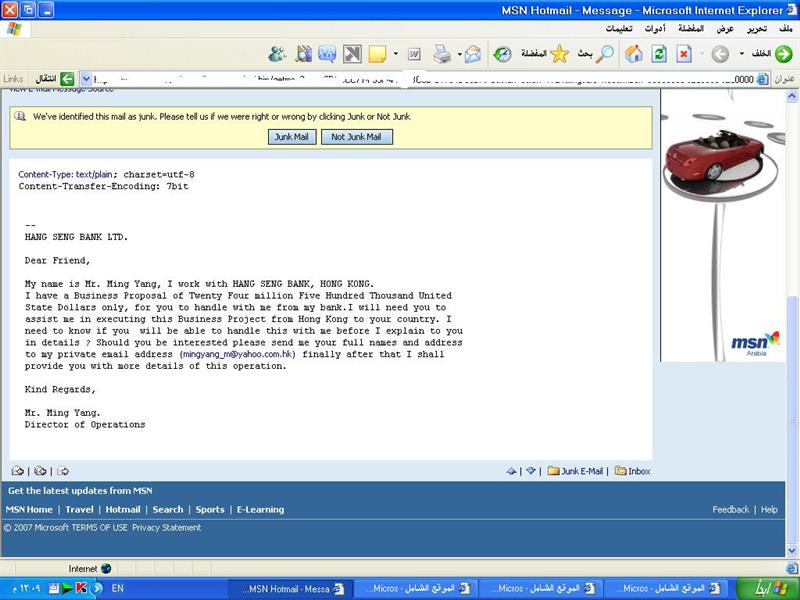
Task: Open the back history dropdown arrow
Action: point(742,54)
